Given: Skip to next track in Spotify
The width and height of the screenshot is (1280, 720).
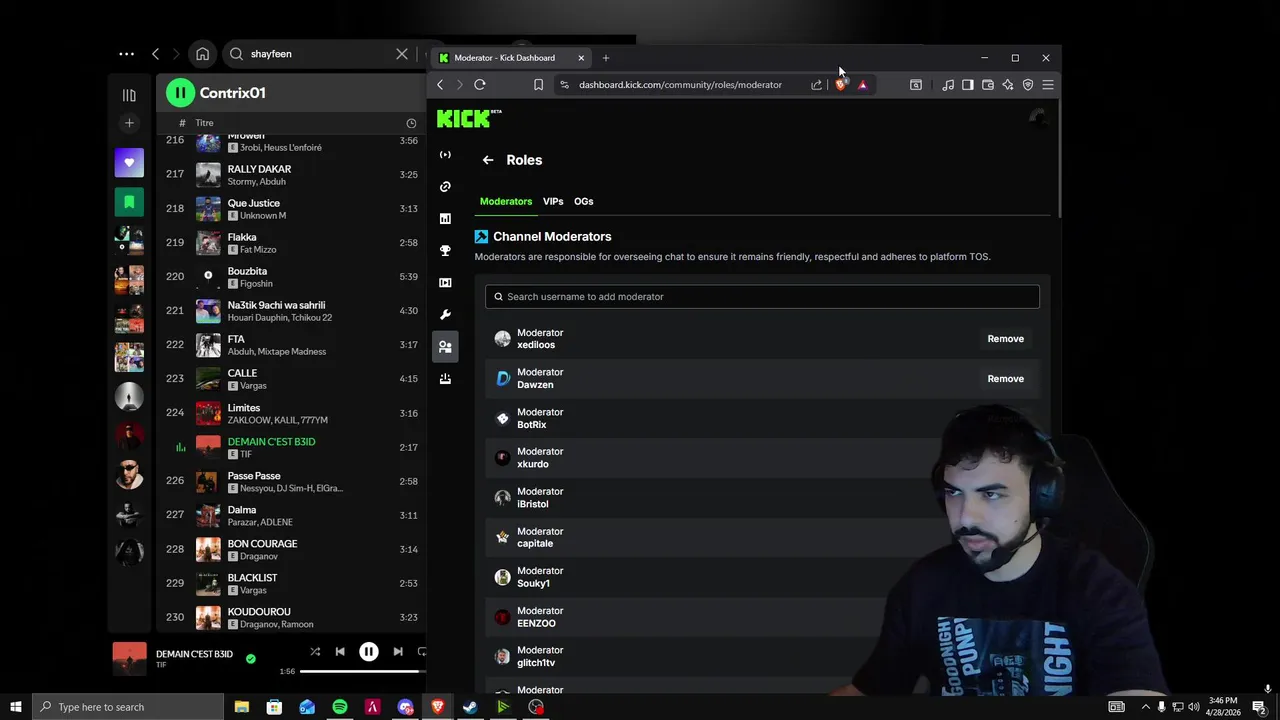Looking at the screenshot, I should [398, 652].
